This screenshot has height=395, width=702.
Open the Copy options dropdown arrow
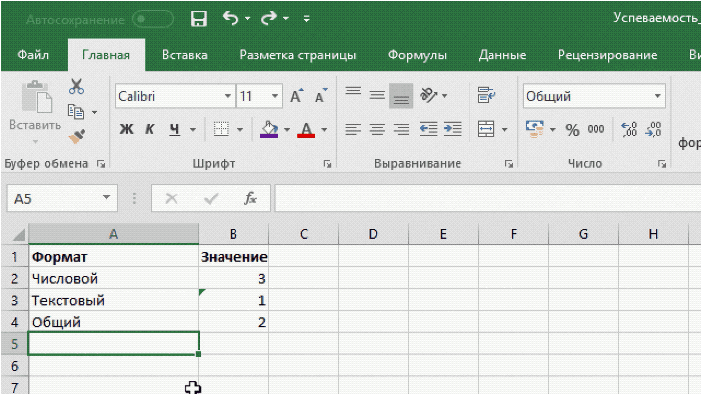coord(94,112)
